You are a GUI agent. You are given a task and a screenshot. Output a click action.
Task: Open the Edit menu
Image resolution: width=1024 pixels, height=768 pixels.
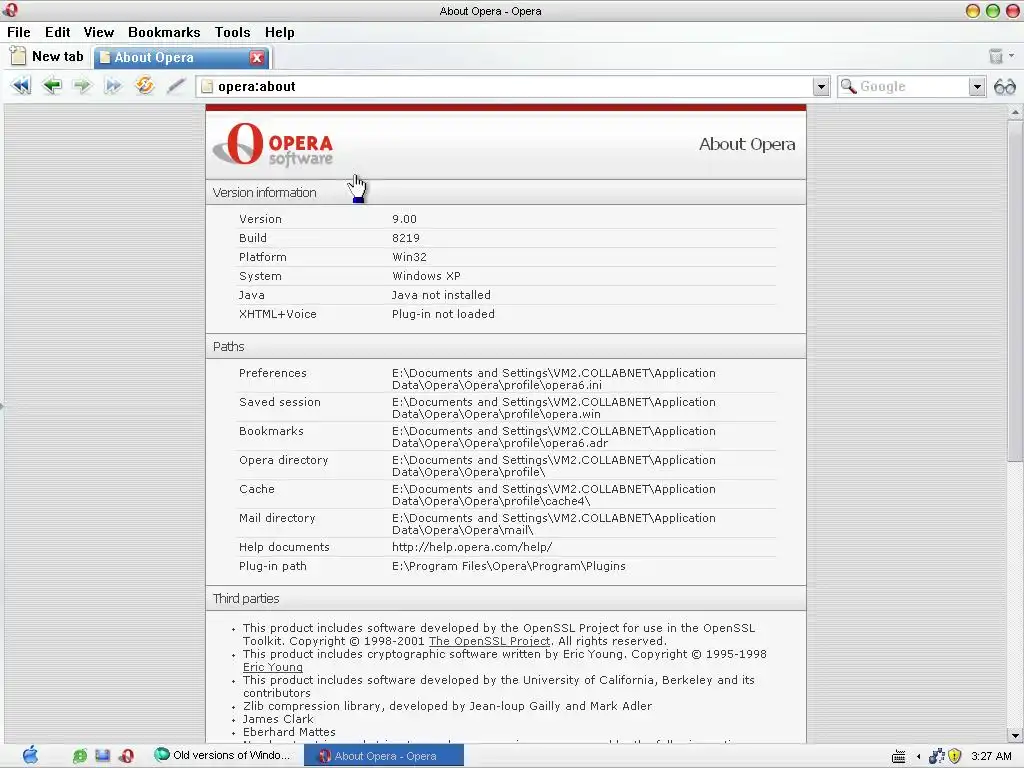click(x=57, y=32)
